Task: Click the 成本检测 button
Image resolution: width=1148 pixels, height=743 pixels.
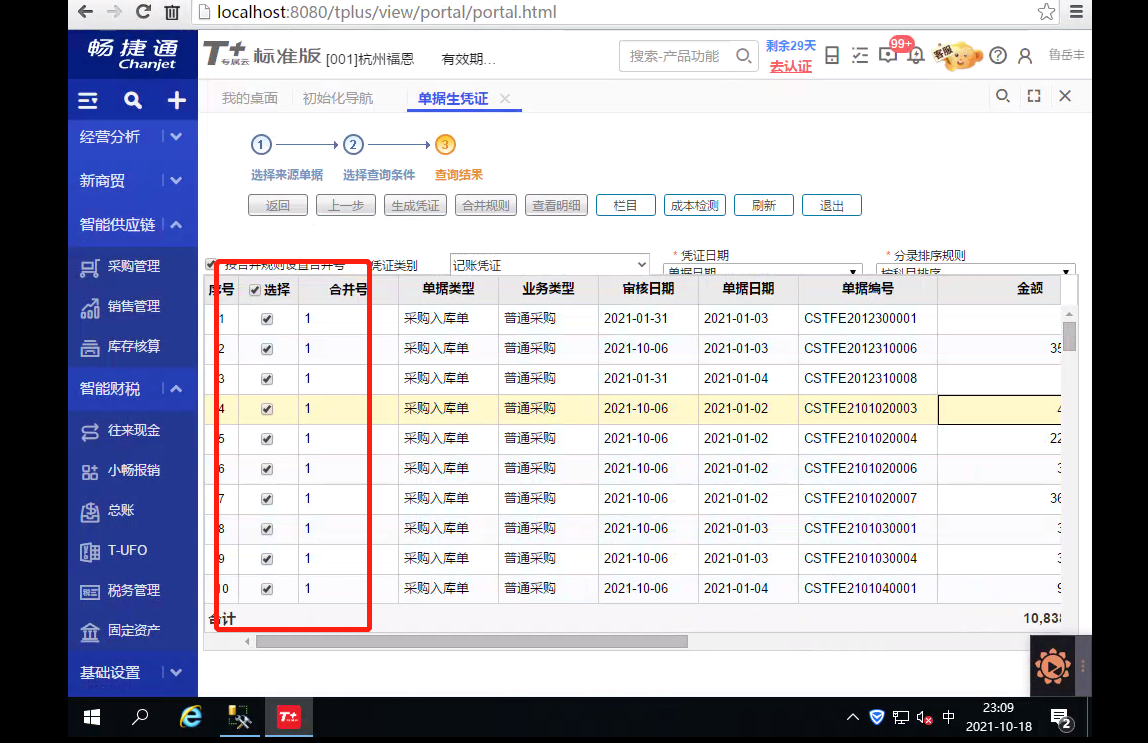Action: pyautogui.click(x=695, y=206)
